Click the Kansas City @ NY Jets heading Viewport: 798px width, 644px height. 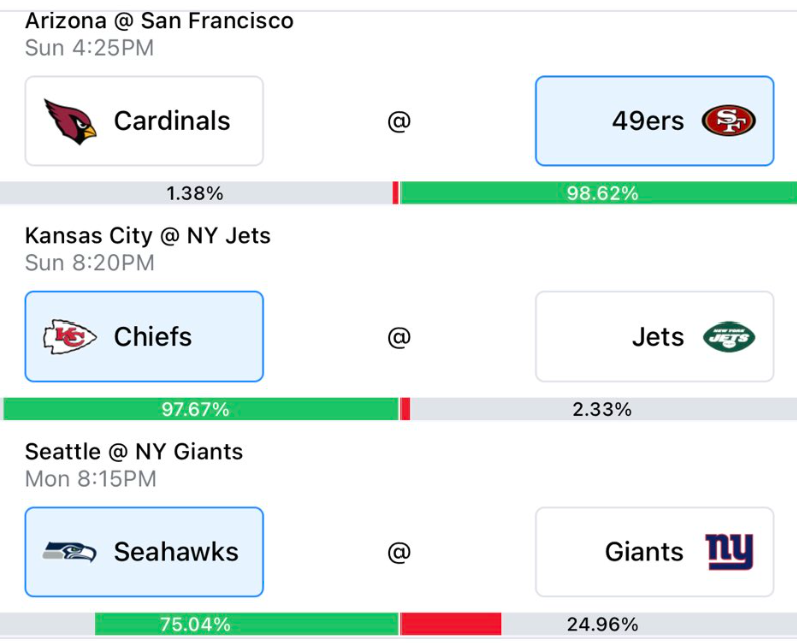pyautogui.click(x=148, y=236)
